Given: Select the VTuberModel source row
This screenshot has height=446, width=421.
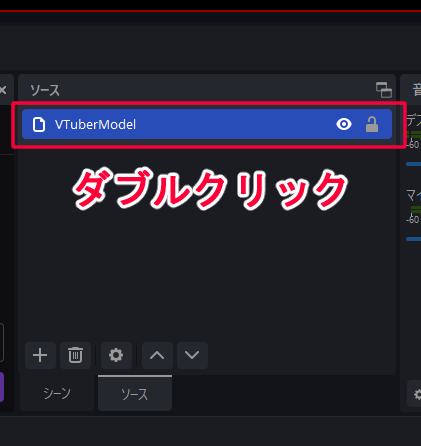Looking at the screenshot, I should tap(207, 124).
